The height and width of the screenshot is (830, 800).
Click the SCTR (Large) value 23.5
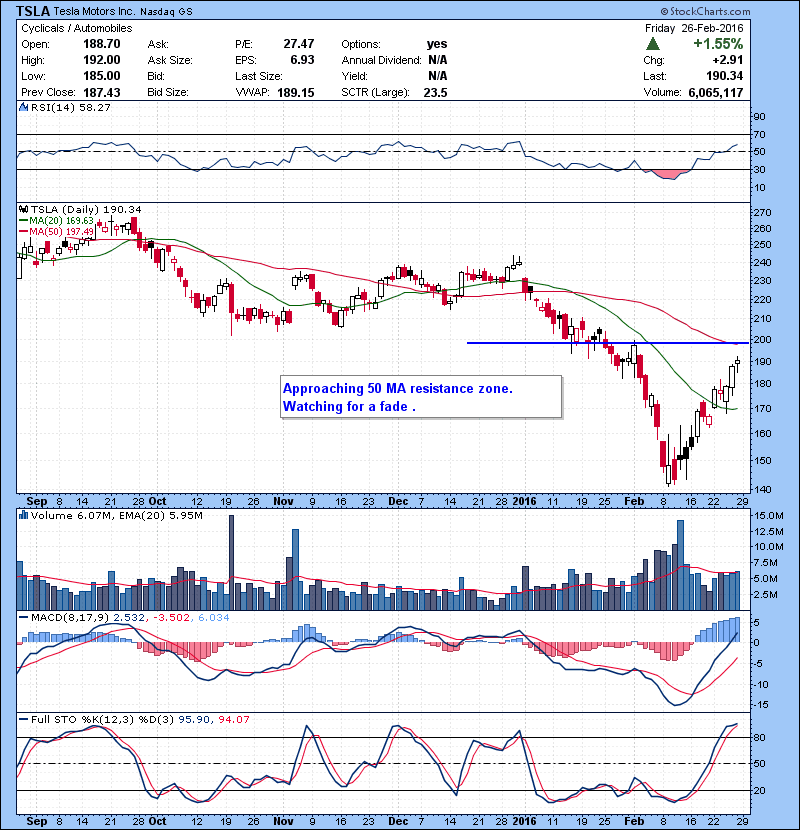(x=435, y=93)
